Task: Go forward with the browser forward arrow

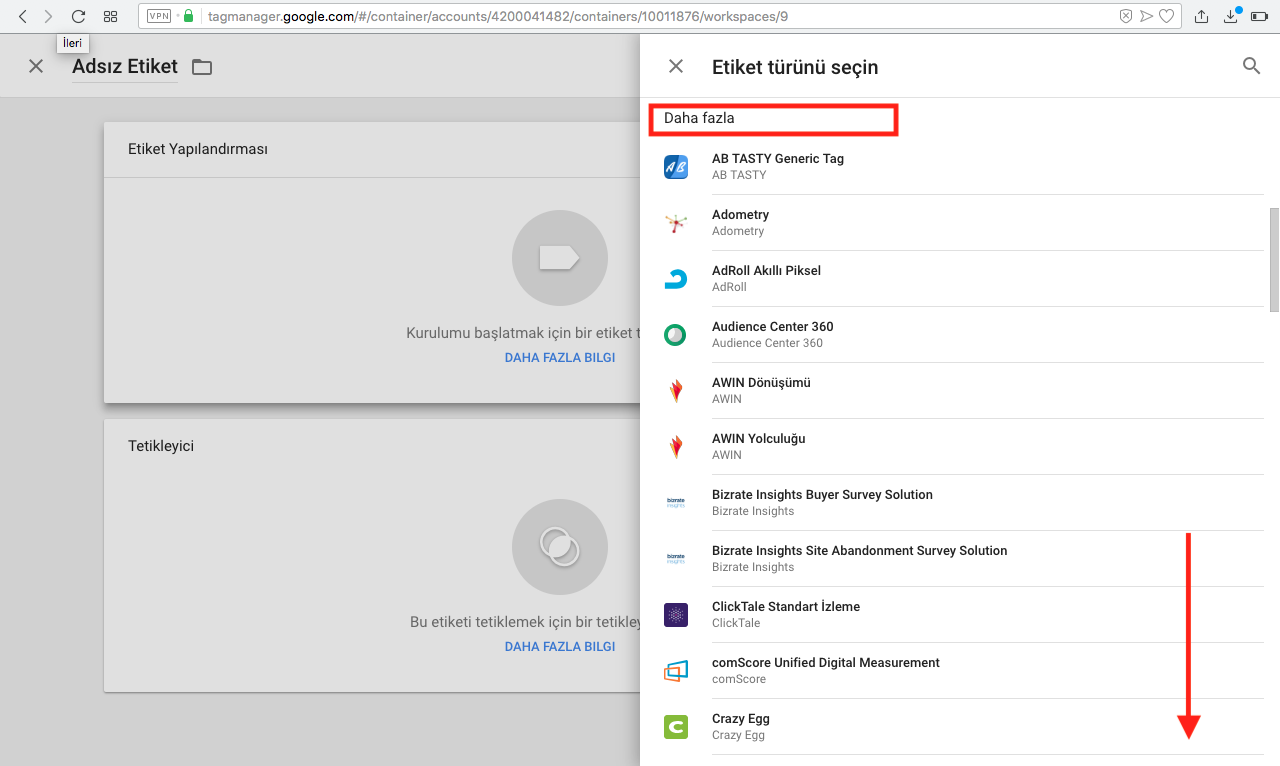Action: tap(48, 16)
